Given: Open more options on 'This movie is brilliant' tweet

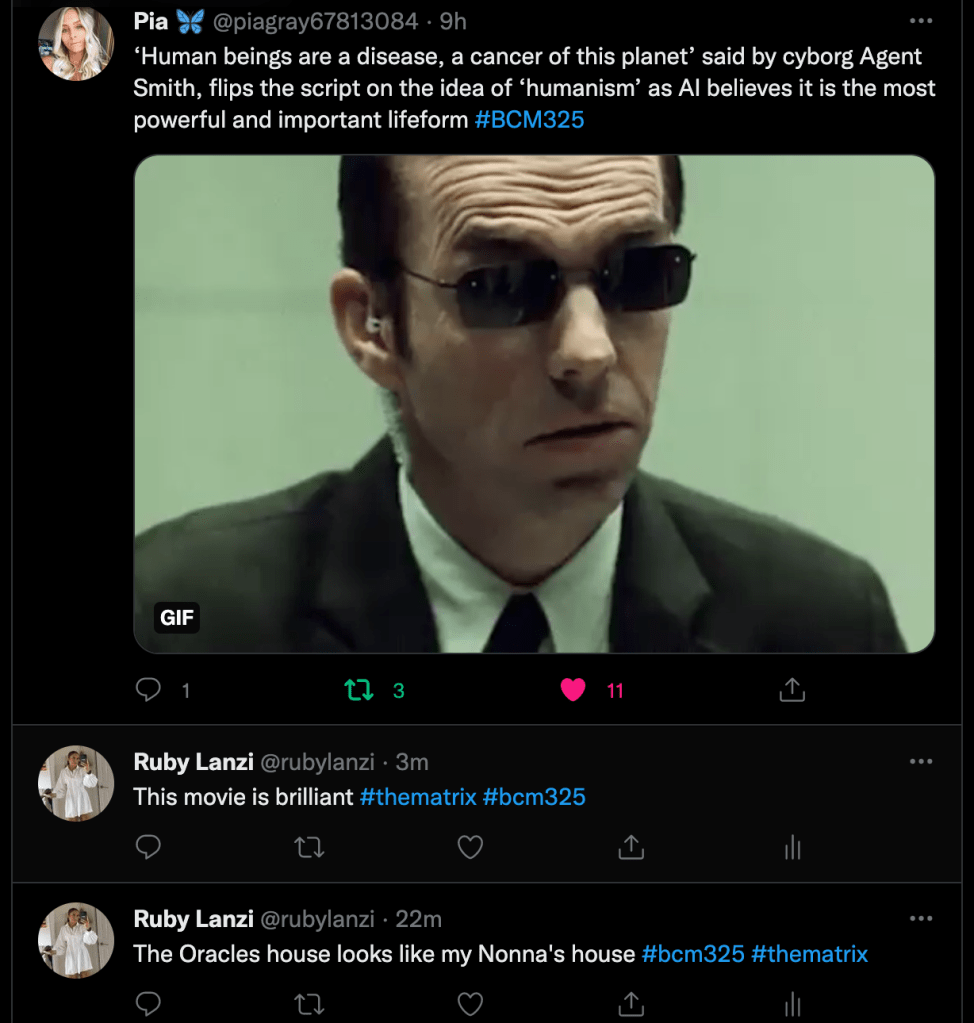Looking at the screenshot, I should click(920, 762).
